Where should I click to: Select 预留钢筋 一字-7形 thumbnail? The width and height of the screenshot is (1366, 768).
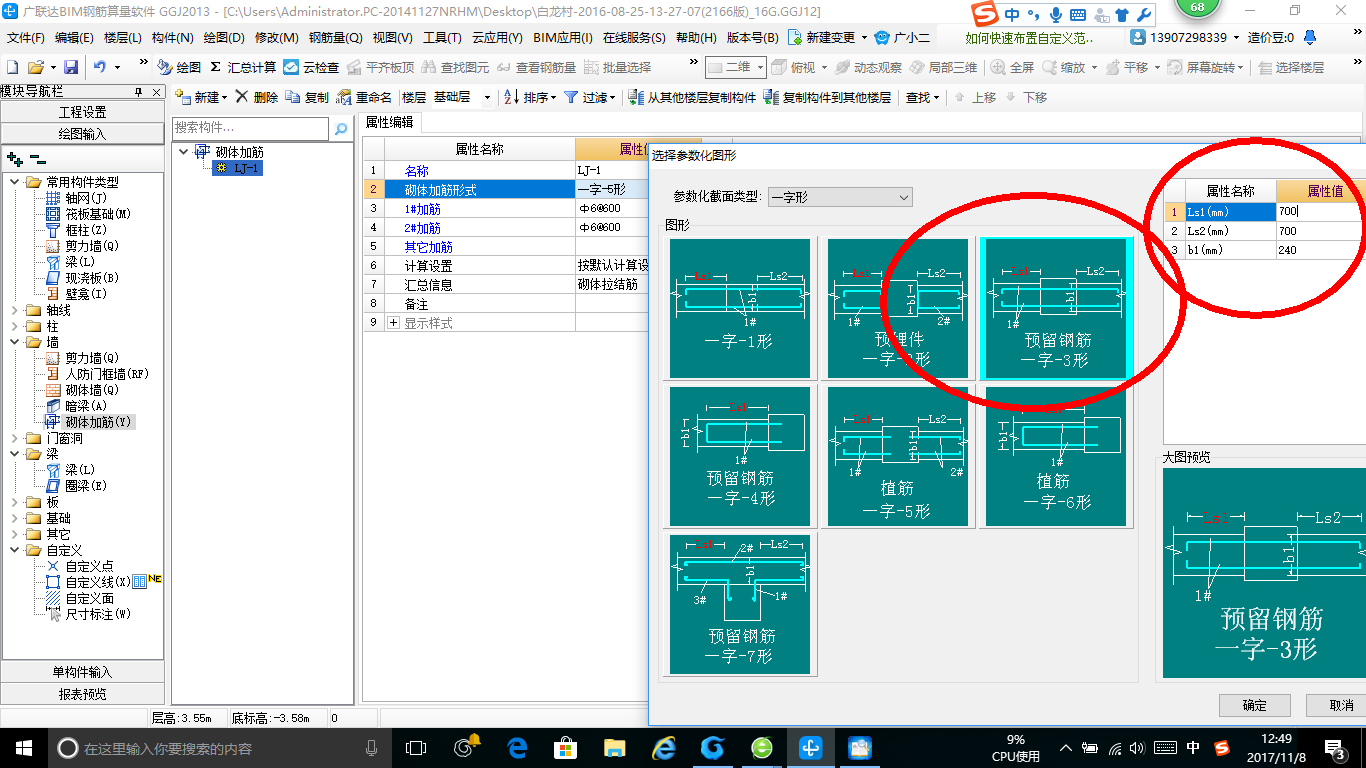[739, 603]
